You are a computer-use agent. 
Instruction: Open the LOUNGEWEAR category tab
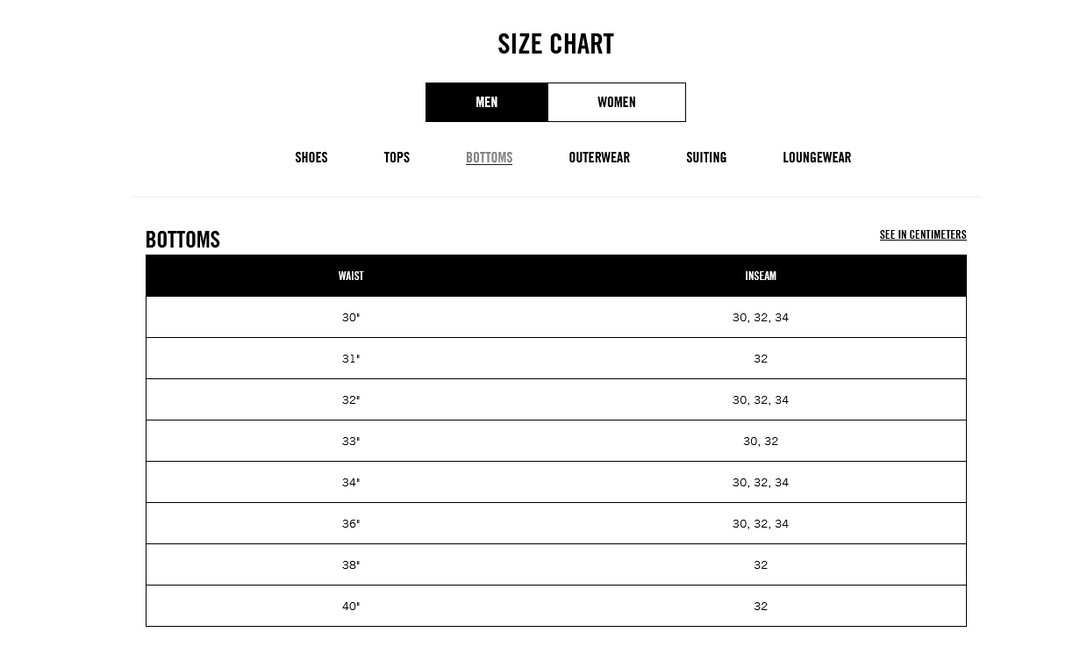click(817, 158)
